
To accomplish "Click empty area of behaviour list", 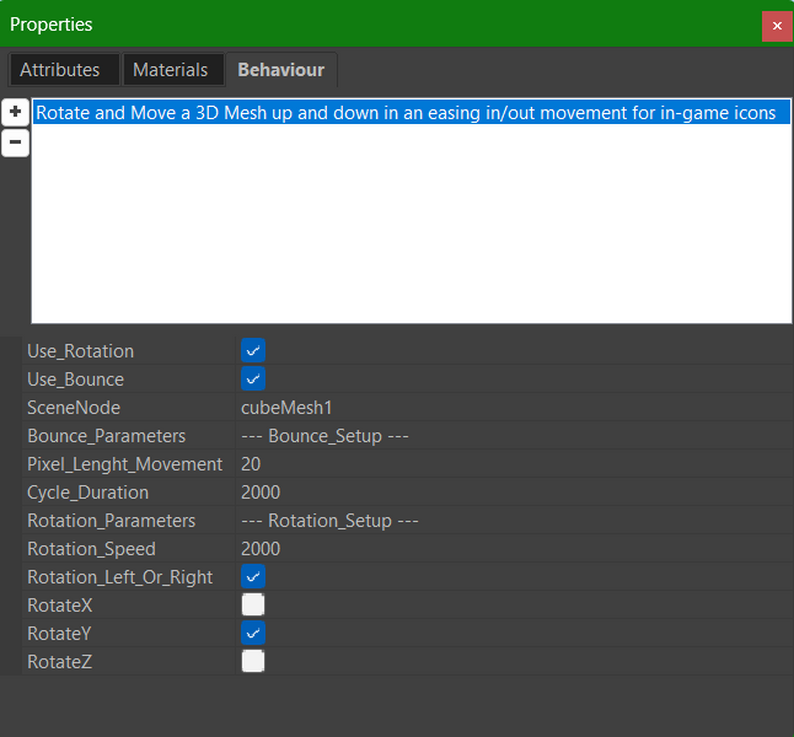I will point(411,223).
